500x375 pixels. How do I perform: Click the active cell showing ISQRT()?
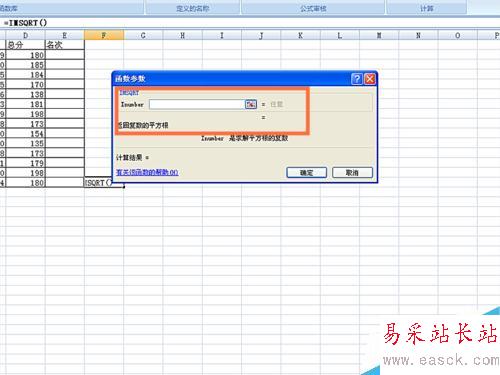(104, 183)
